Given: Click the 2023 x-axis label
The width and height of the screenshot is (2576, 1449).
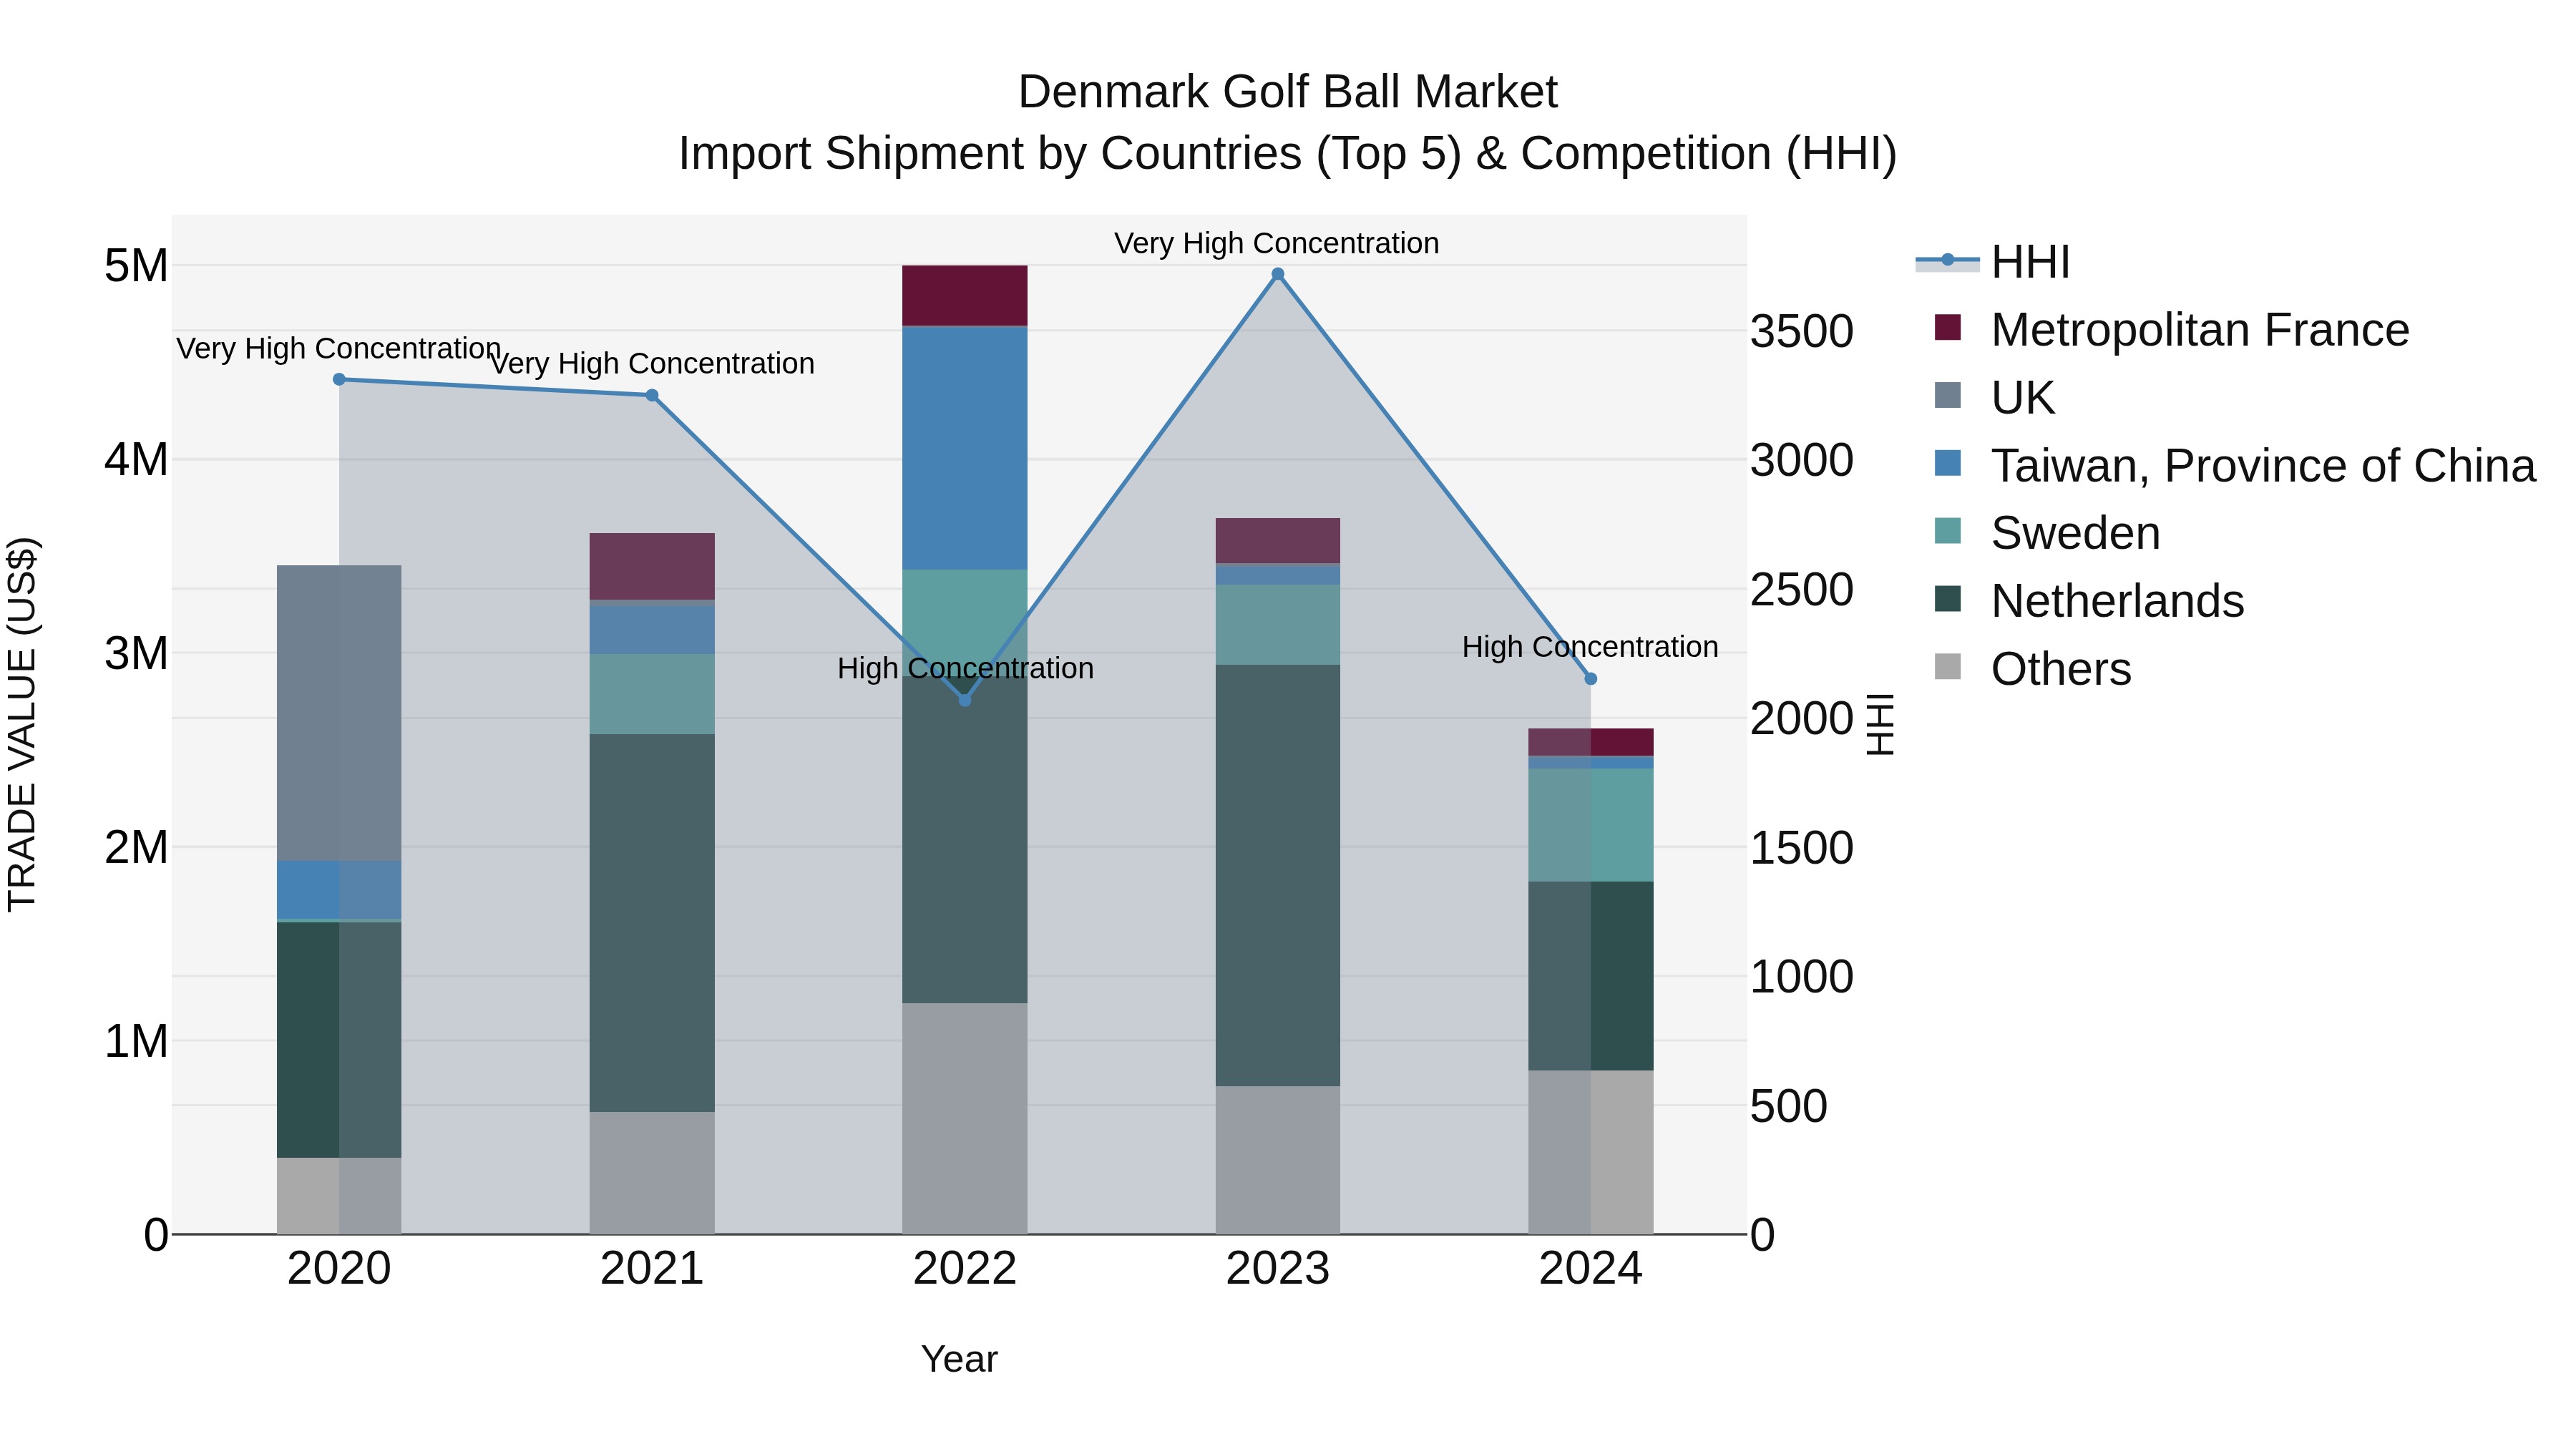Looking at the screenshot, I should click(x=1278, y=1269).
